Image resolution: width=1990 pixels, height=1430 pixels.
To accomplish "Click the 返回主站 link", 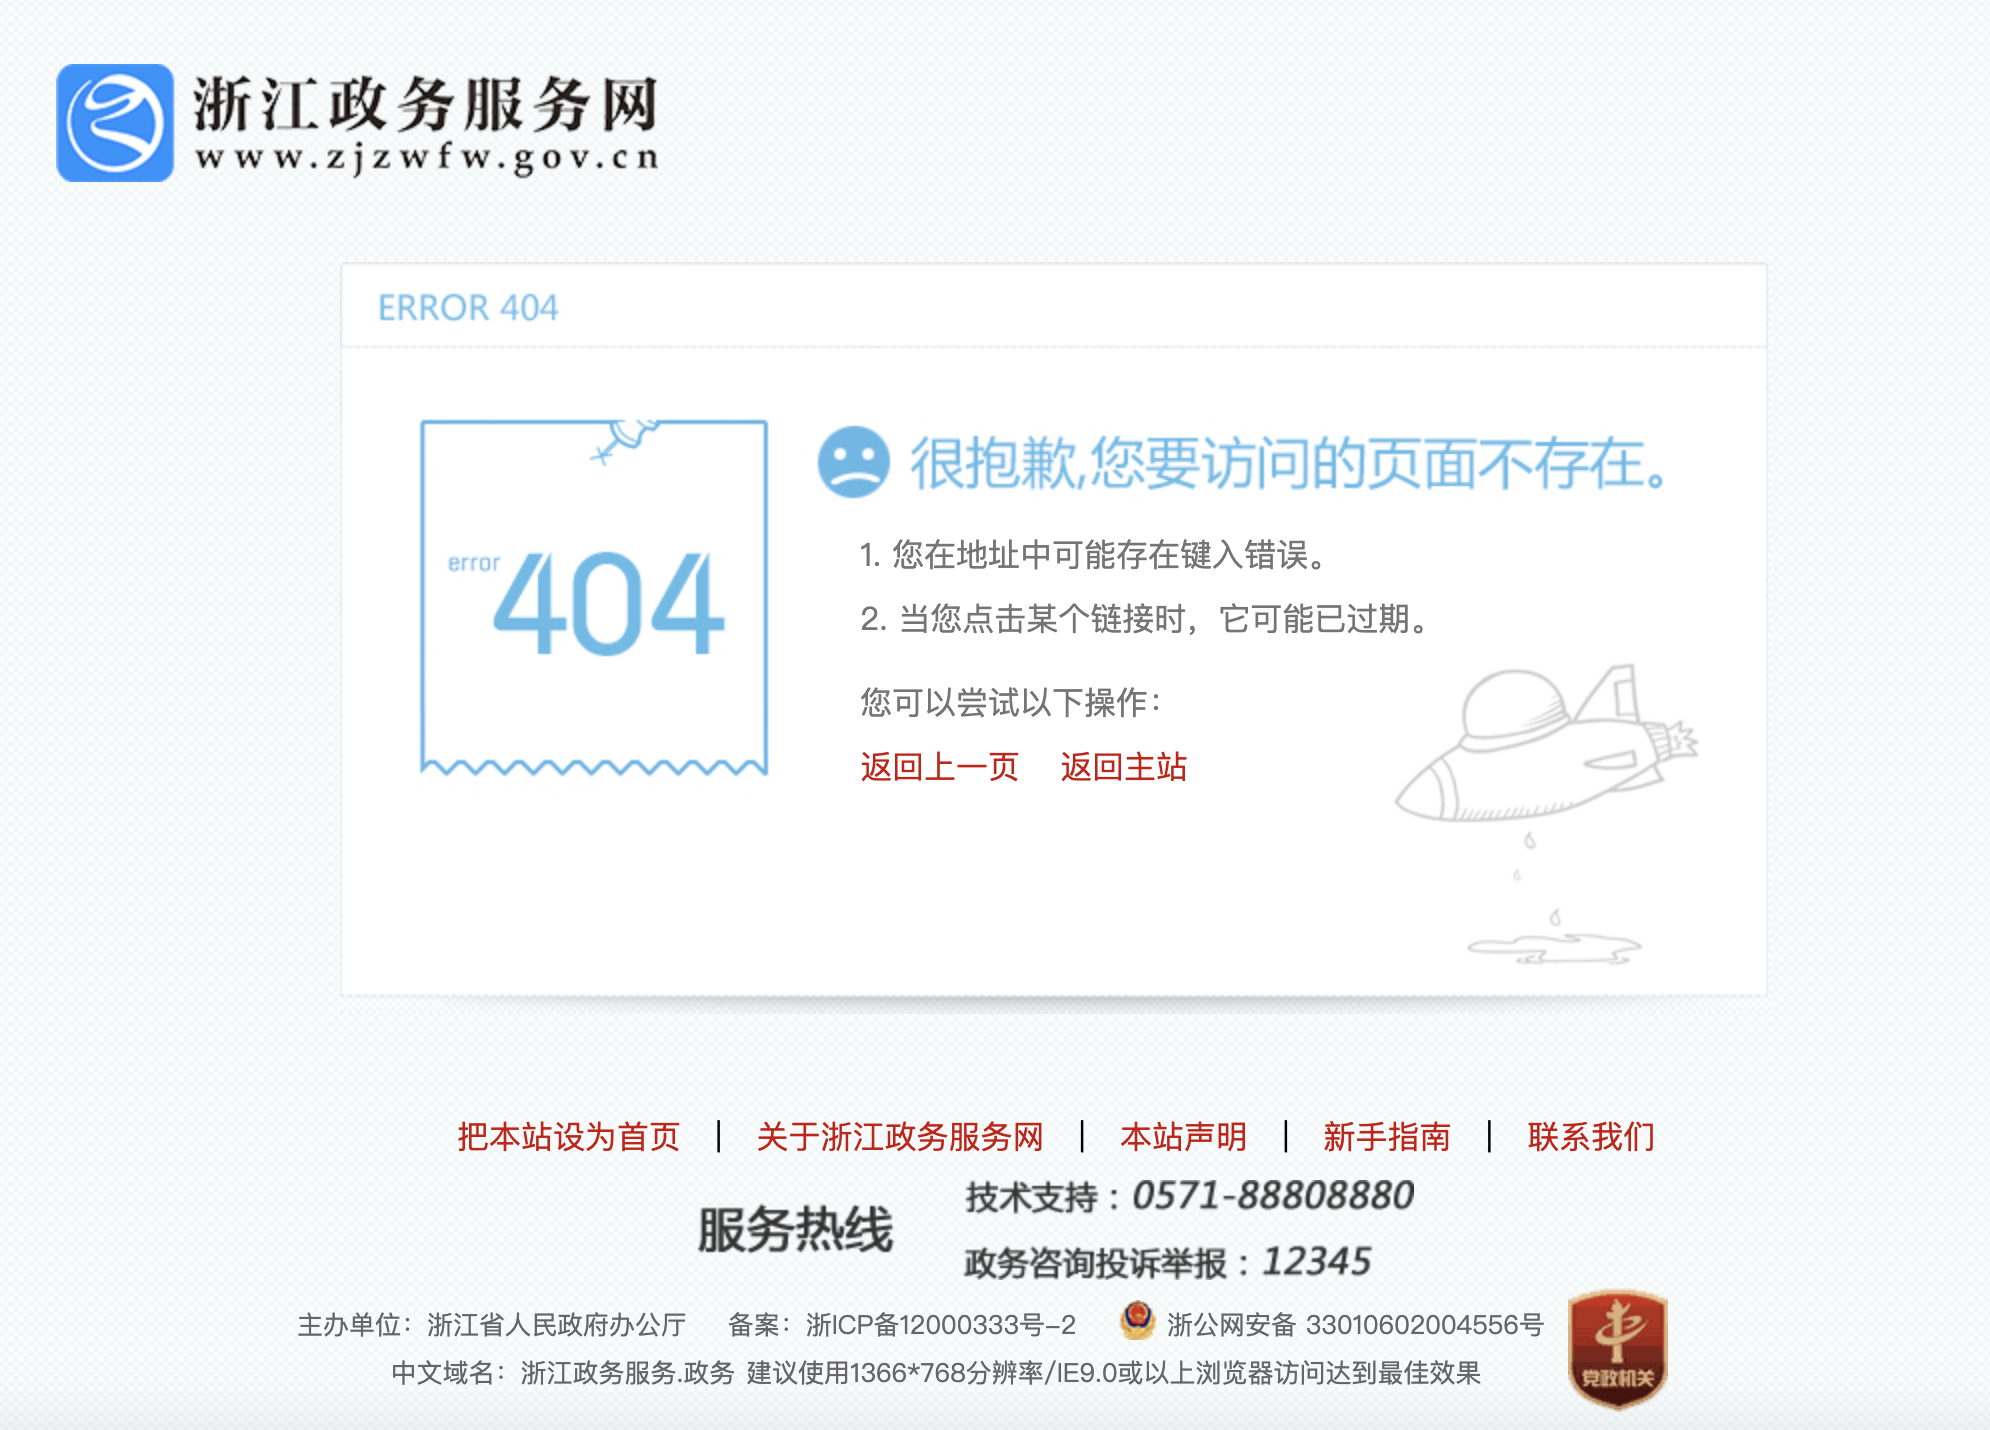I will click(x=1123, y=767).
